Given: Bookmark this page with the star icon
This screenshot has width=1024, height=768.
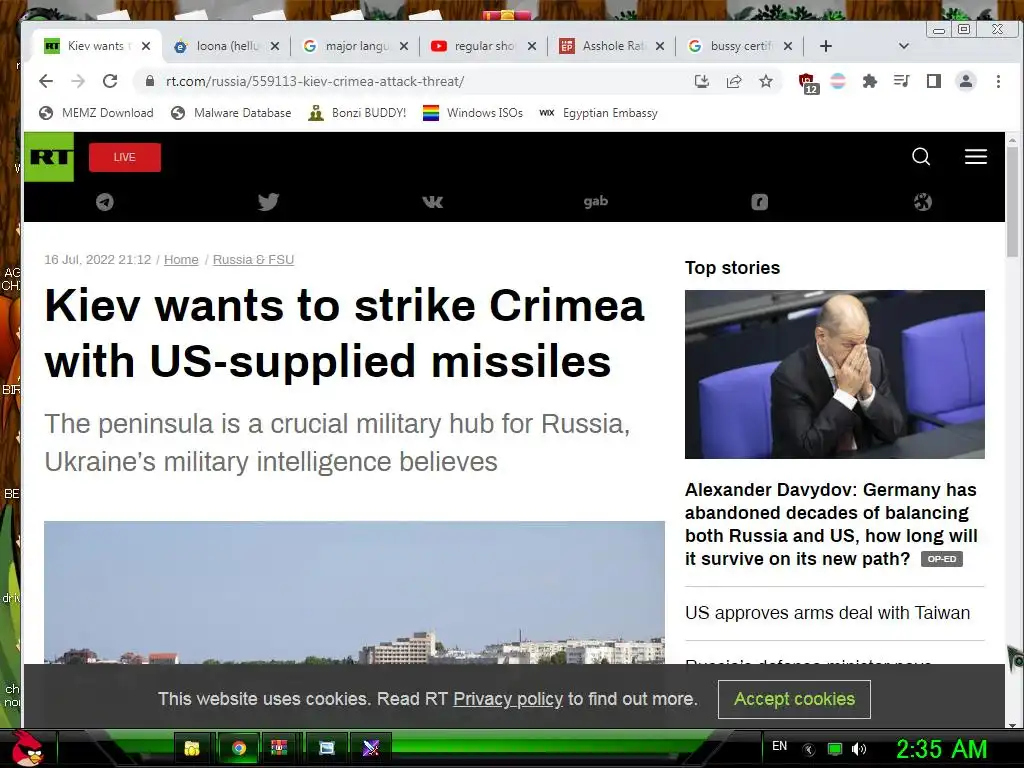Looking at the screenshot, I should click(x=766, y=81).
